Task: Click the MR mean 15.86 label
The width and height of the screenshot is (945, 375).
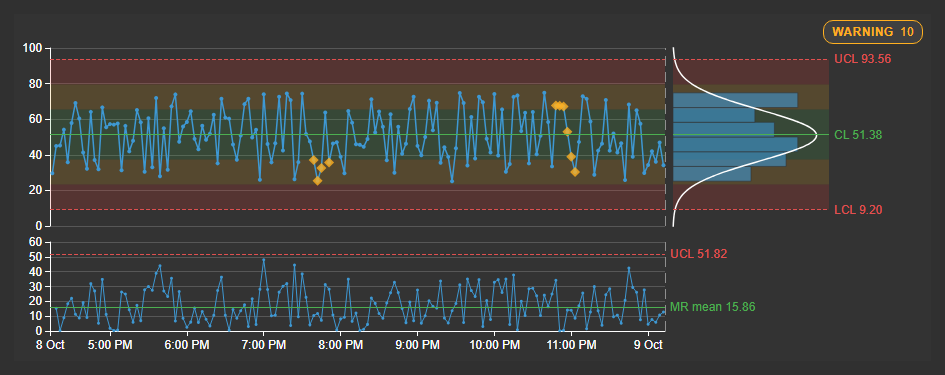Action: (712, 307)
